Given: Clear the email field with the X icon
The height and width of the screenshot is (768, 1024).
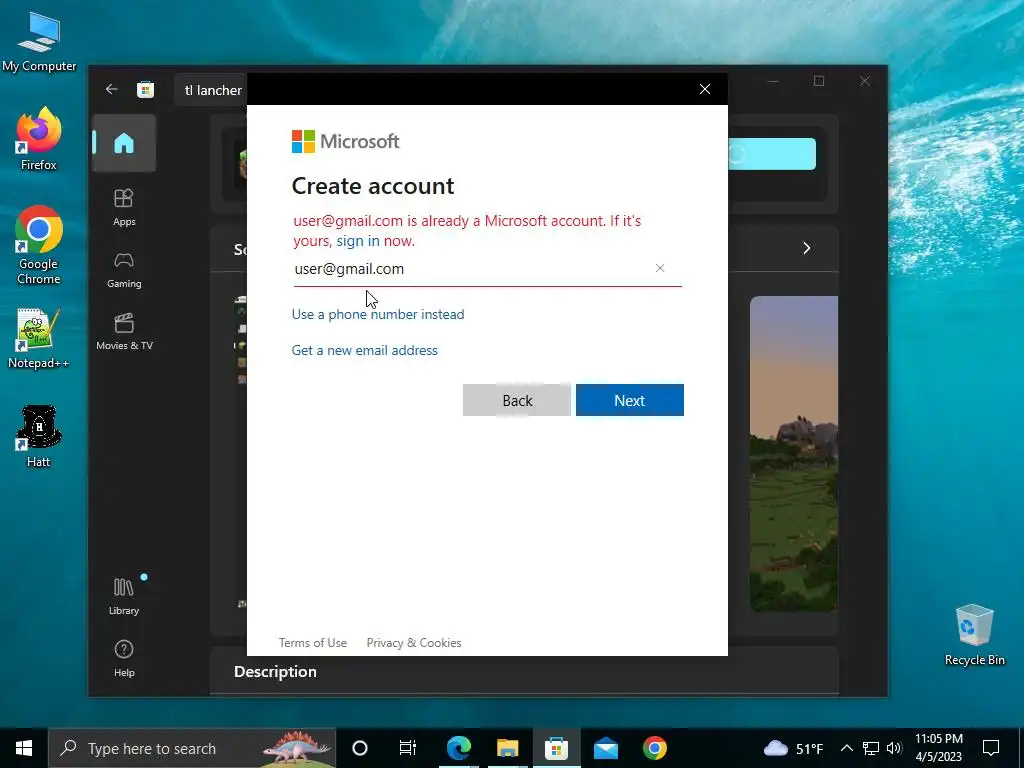Looking at the screenshot, I should pyautogui.click(x=660, y=268).
